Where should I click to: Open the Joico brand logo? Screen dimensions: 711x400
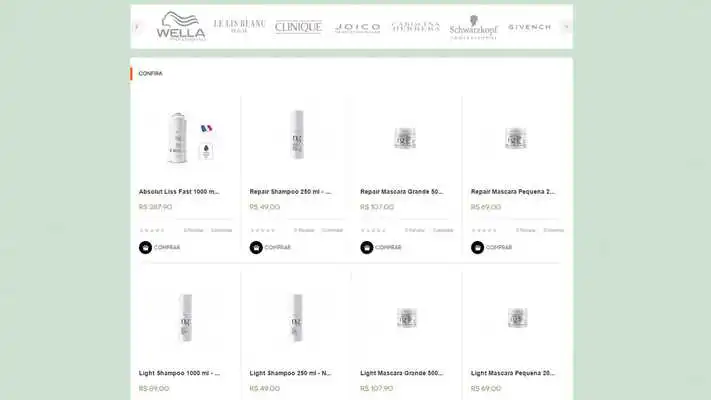pos(357,28)
